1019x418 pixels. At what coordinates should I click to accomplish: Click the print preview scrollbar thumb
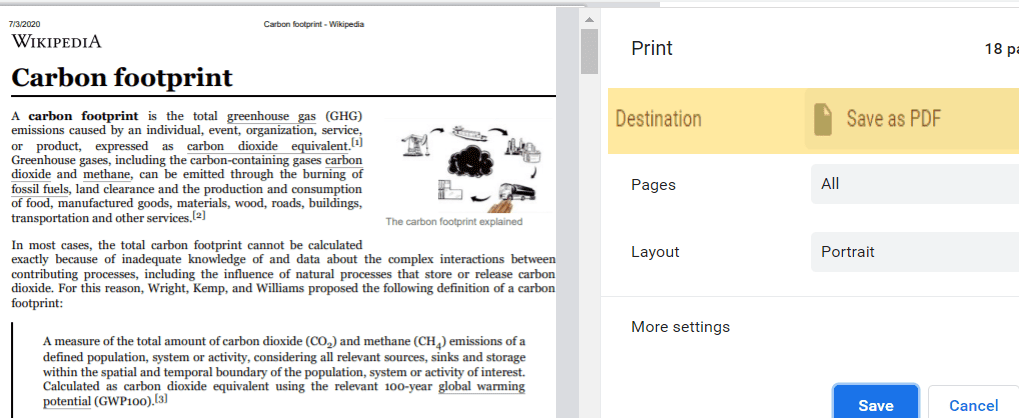click(589, 52)
